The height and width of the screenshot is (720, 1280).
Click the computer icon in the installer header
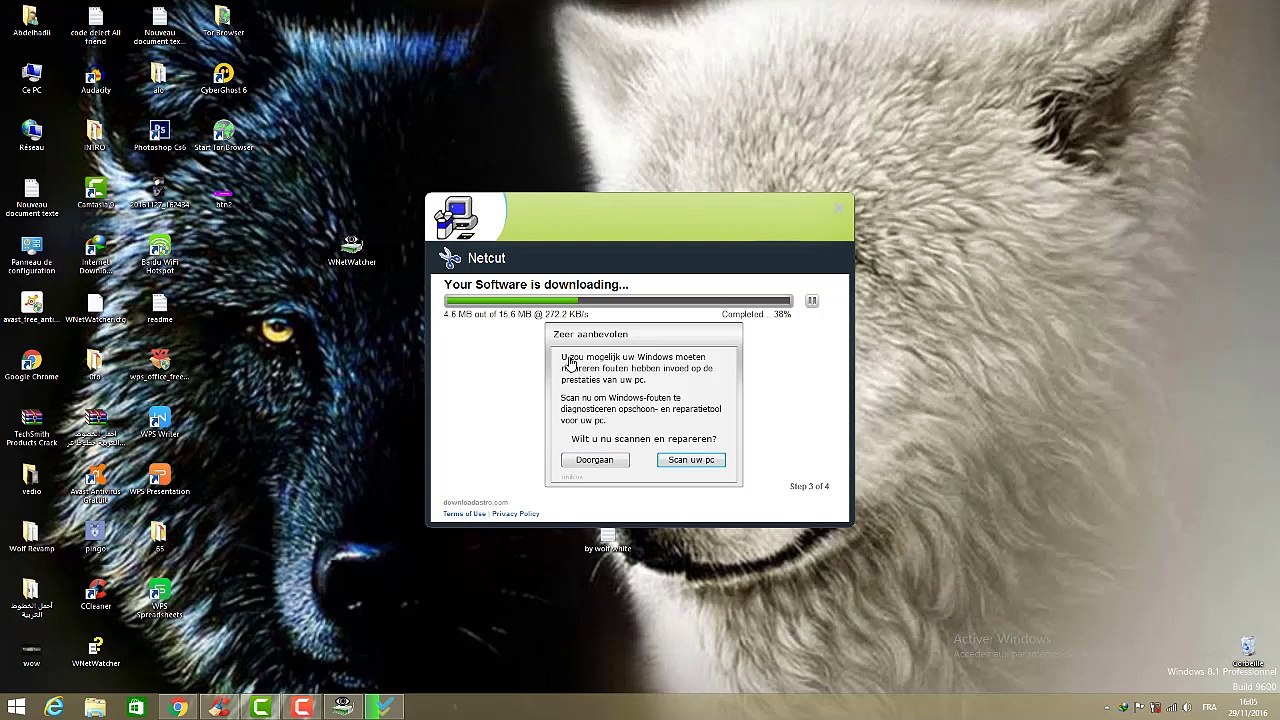pos(457,218)
